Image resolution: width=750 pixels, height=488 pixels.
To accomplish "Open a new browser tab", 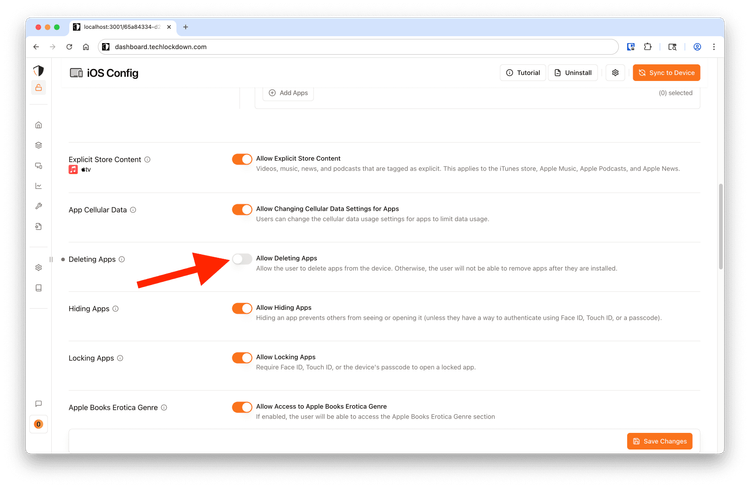I will pyautogui.click(x=186, y=27).
